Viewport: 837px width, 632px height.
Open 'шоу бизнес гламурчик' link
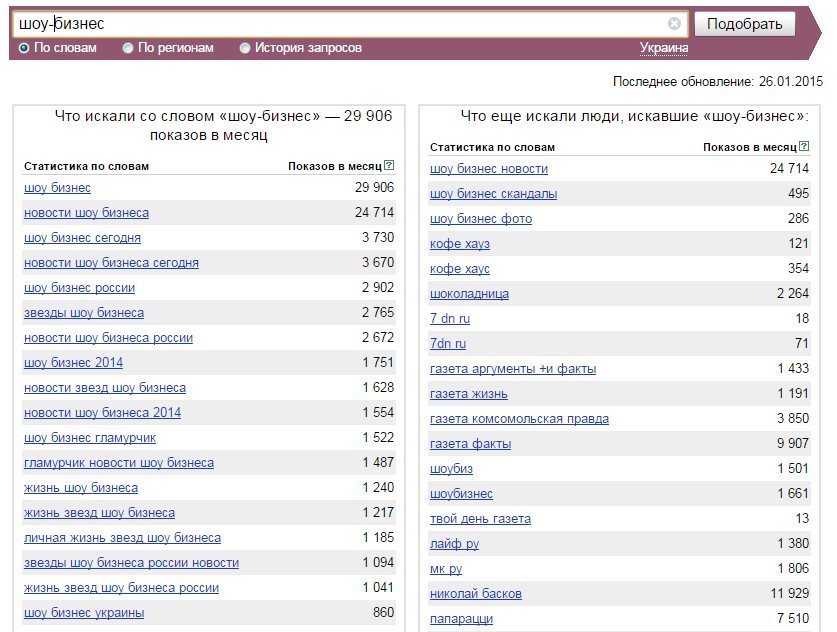point(90,438)
